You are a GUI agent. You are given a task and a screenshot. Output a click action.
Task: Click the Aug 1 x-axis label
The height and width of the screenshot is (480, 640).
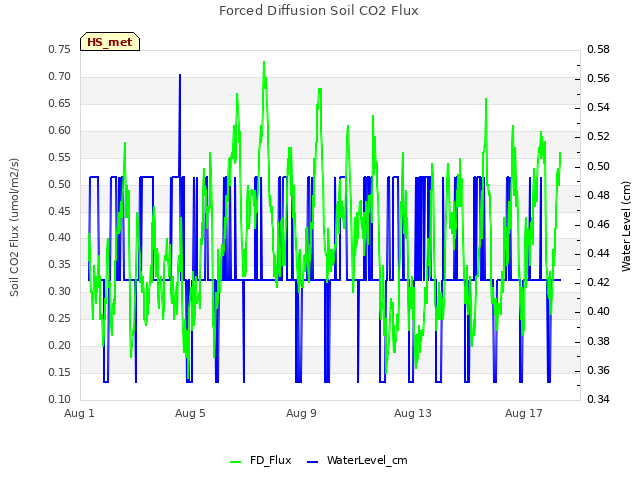pos(79,413)
